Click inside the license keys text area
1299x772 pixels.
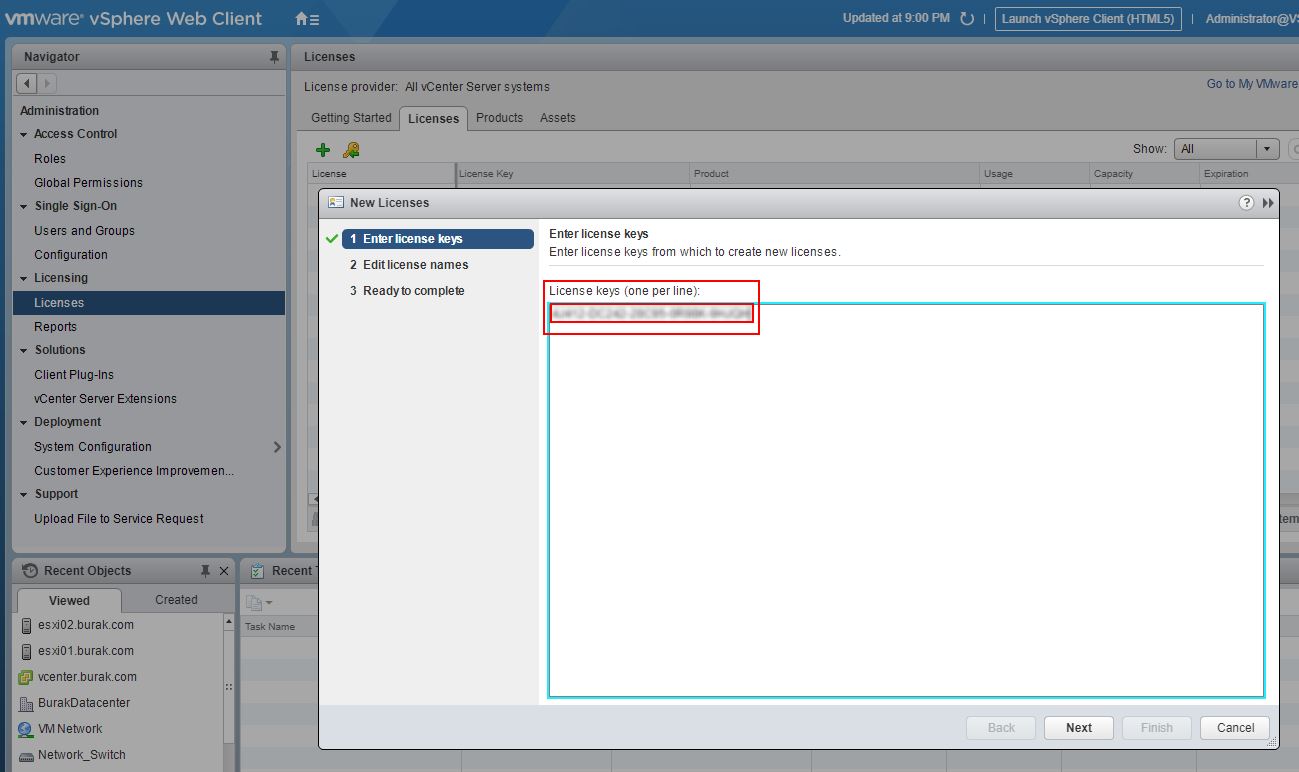coord(906,500)
